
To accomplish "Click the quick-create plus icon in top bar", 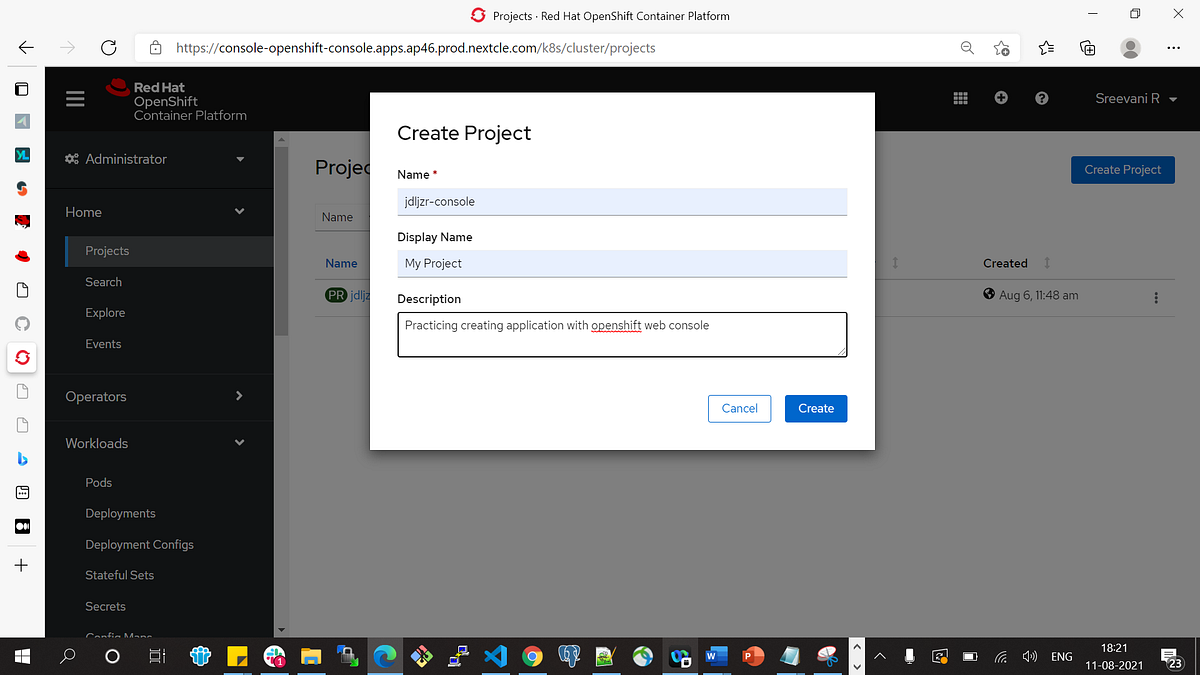I will [1001, 98].
